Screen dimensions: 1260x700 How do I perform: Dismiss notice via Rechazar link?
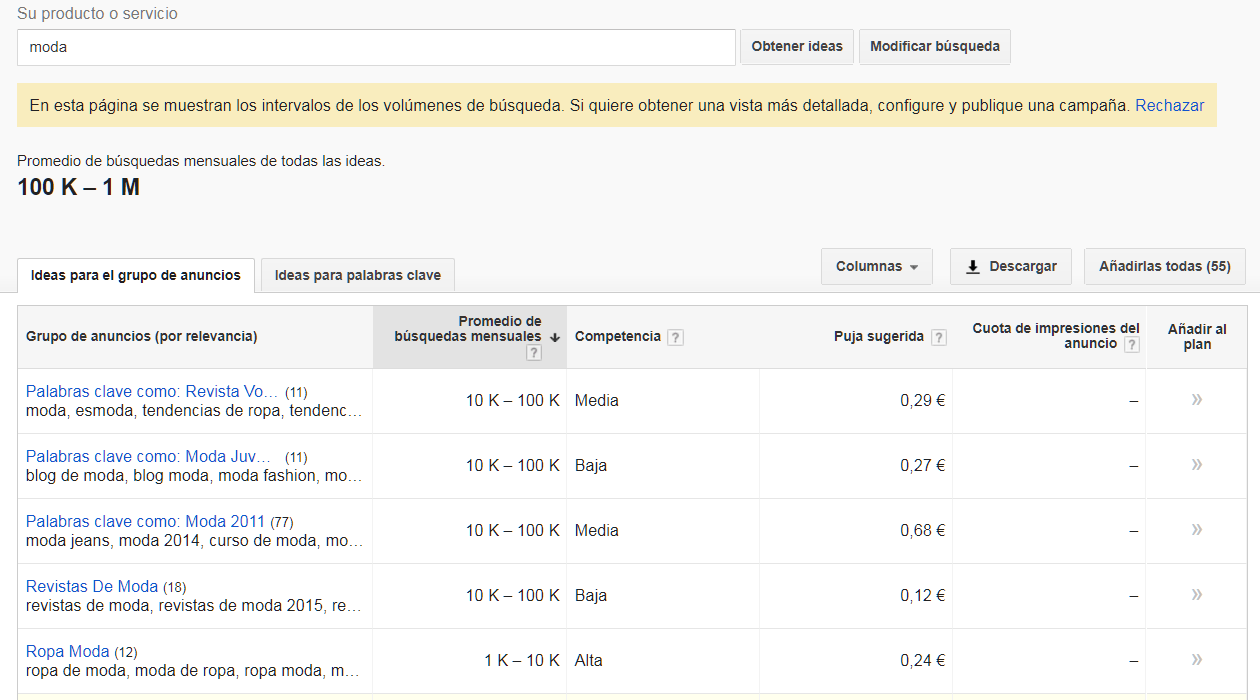tap(1169, 105)
